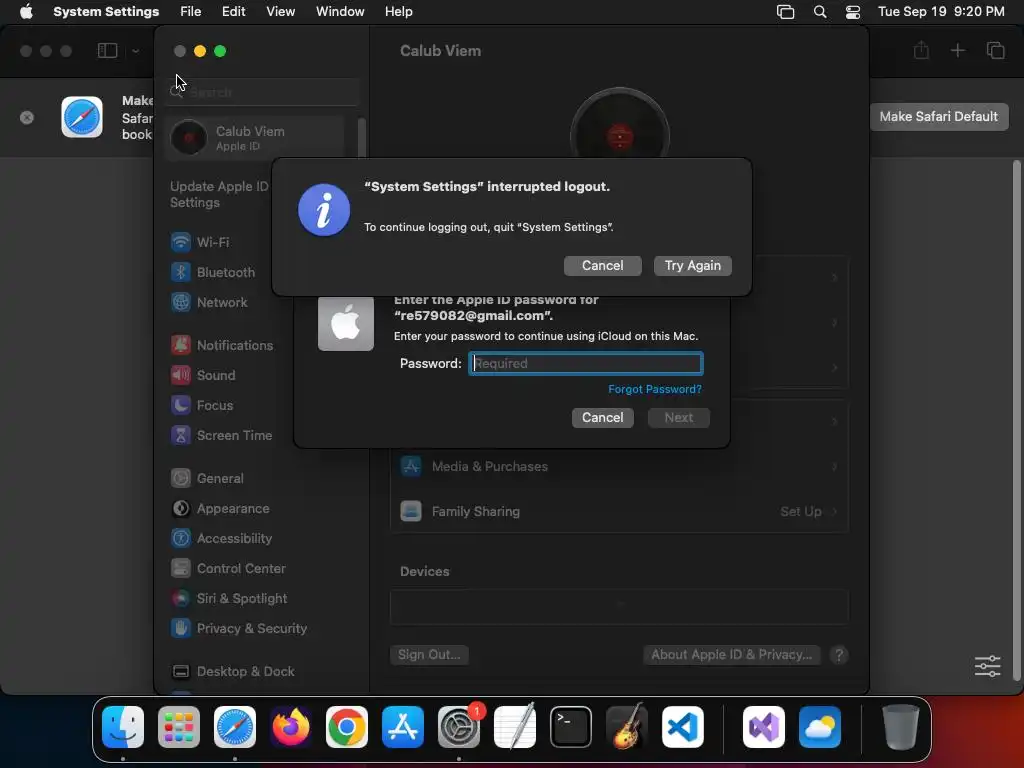
Task: Open the Apple menu
Action: [26, 12]
